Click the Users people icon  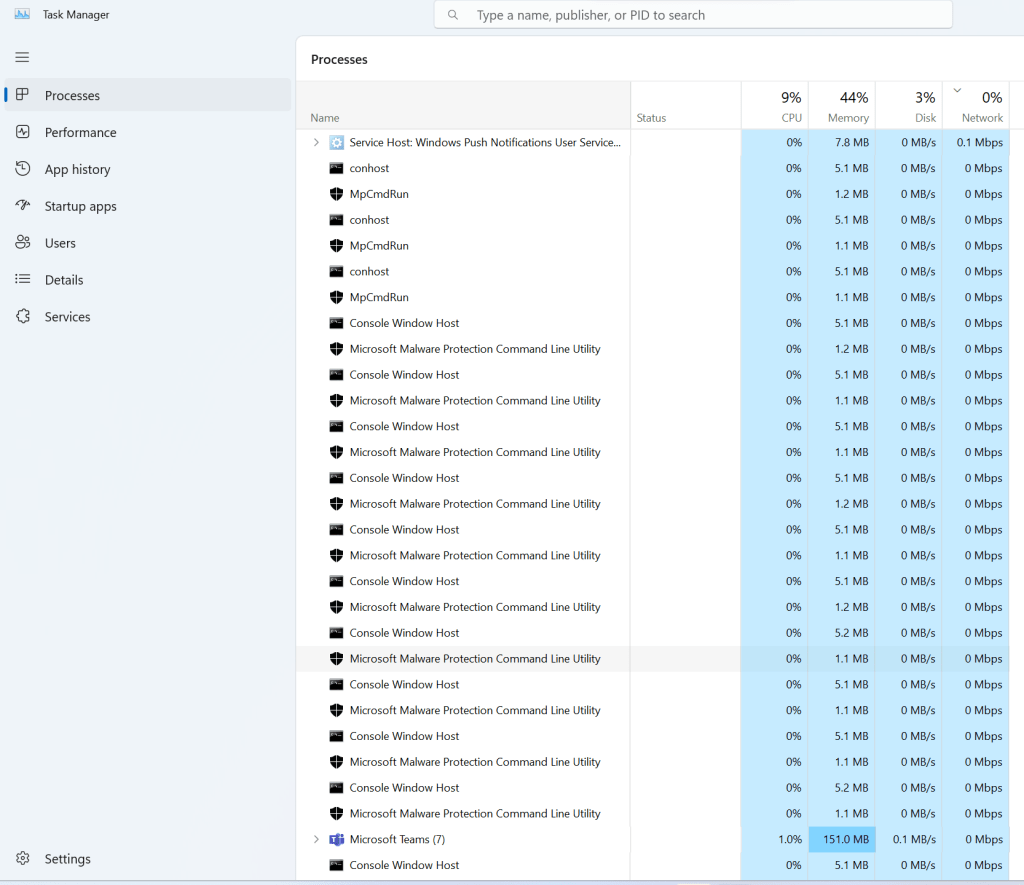(23, 243)
